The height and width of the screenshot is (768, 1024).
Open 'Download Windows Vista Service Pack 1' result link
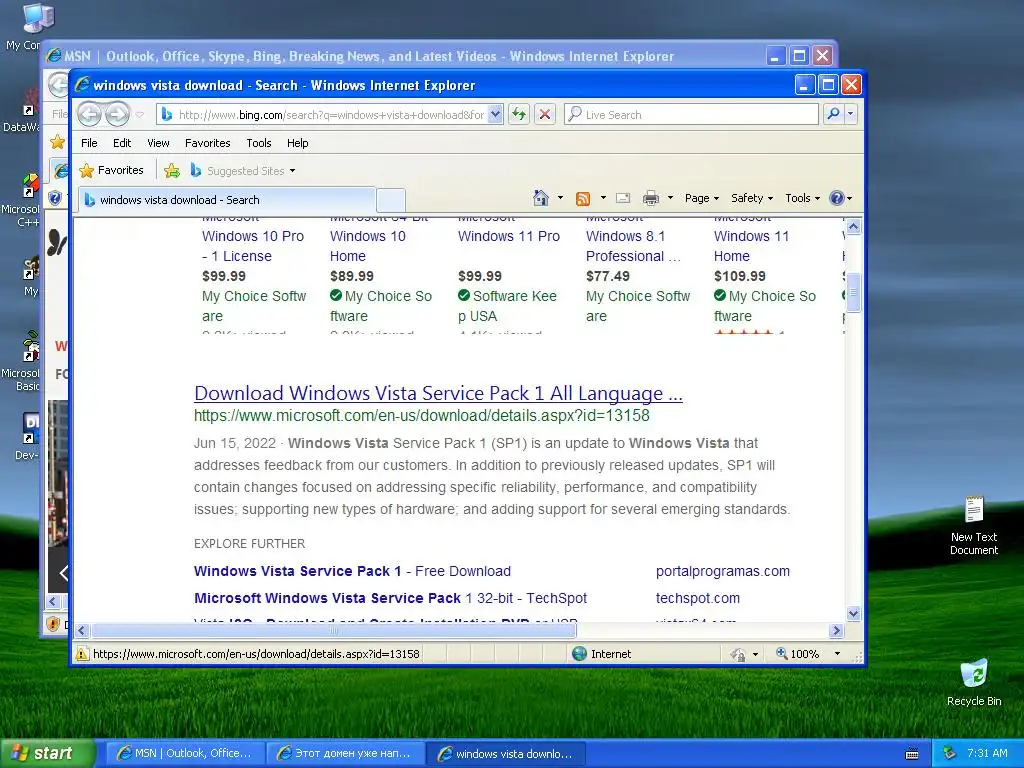[x=438, y=393]
